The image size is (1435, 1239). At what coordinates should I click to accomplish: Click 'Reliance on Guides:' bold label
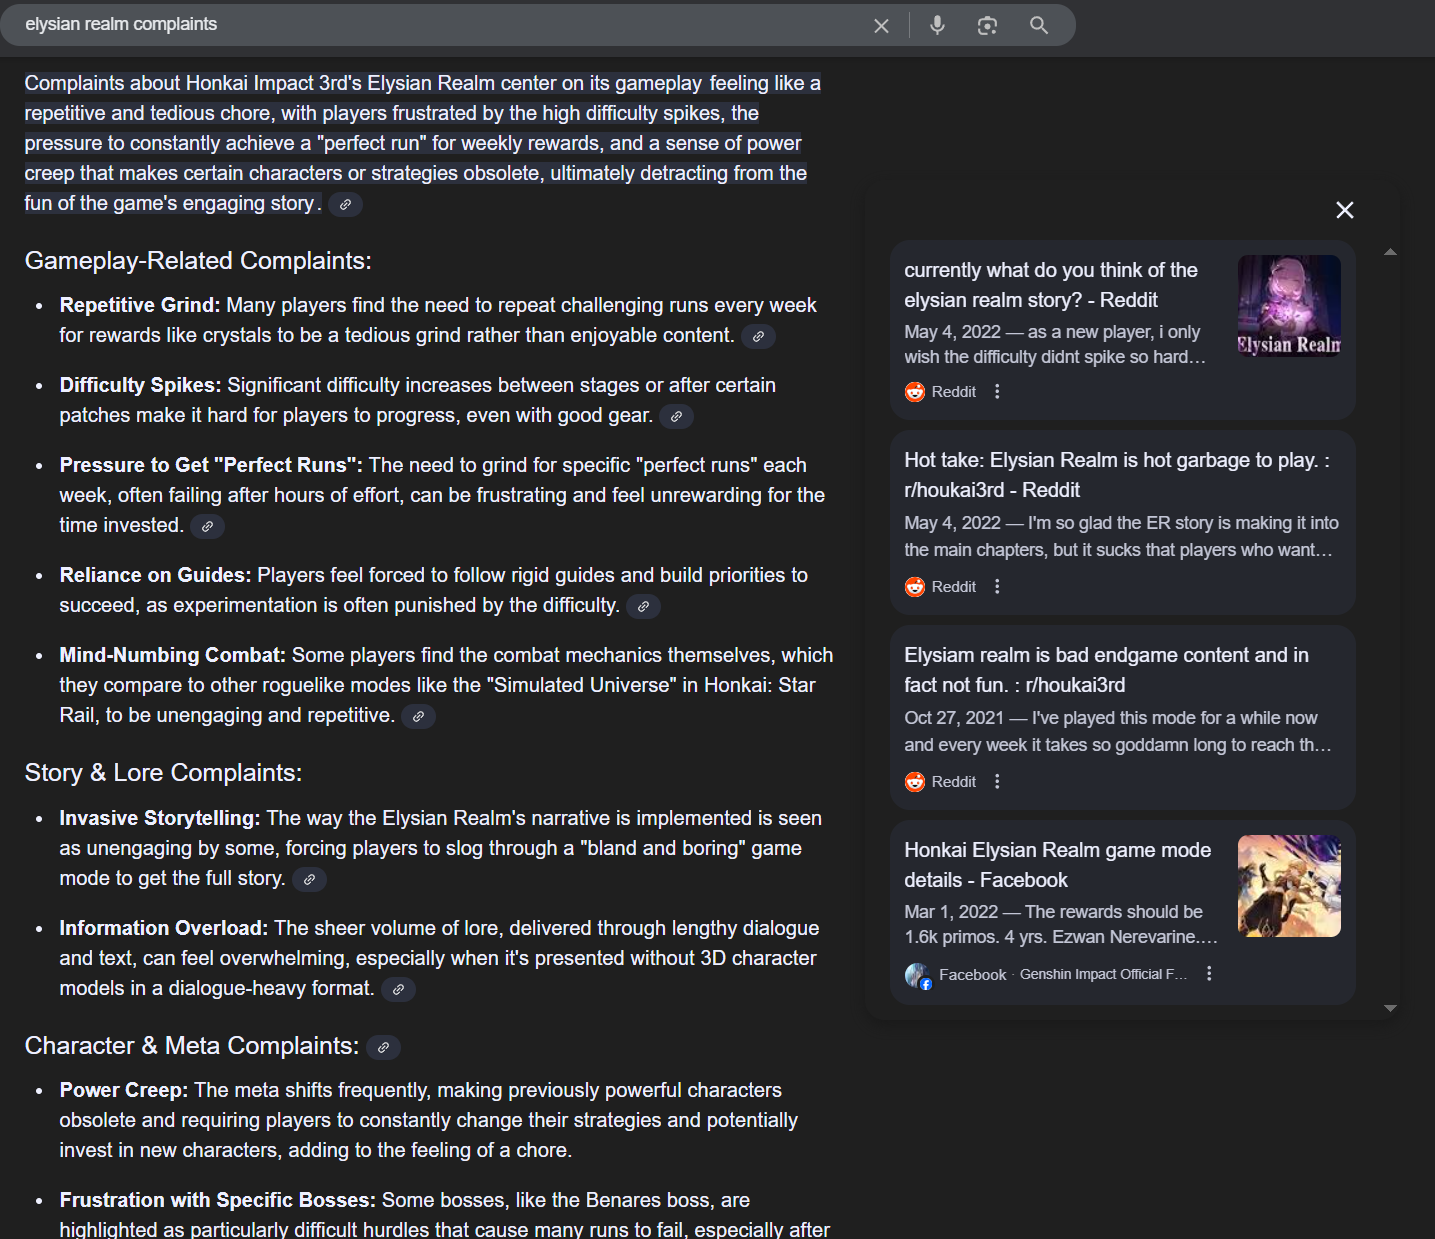[155, 575]
